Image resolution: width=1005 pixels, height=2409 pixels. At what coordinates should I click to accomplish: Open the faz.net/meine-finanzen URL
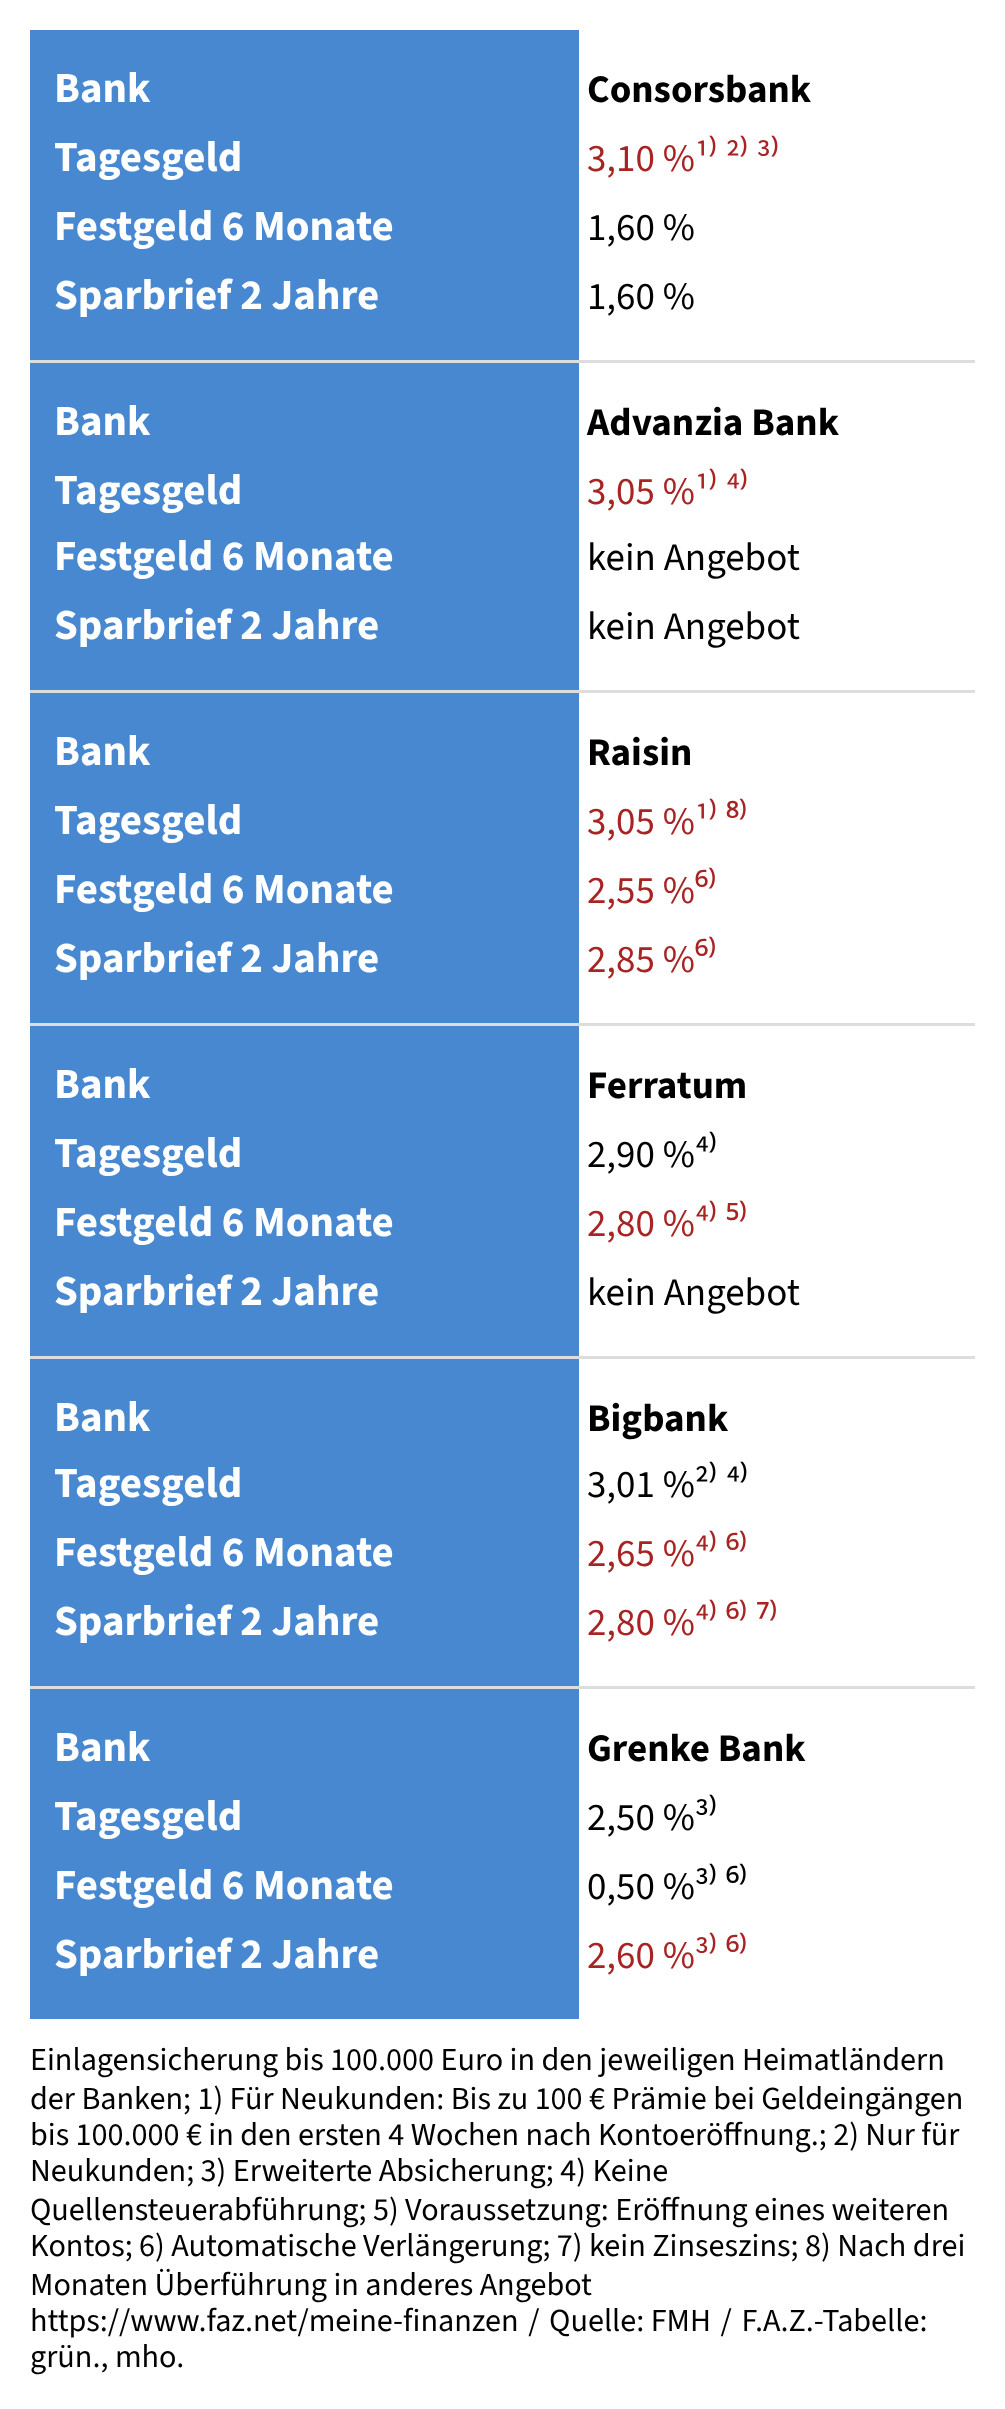[x=274, y=2320]
